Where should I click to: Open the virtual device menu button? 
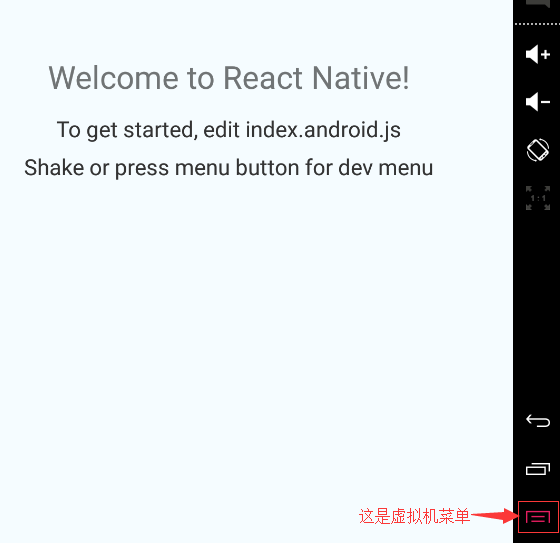538,517
